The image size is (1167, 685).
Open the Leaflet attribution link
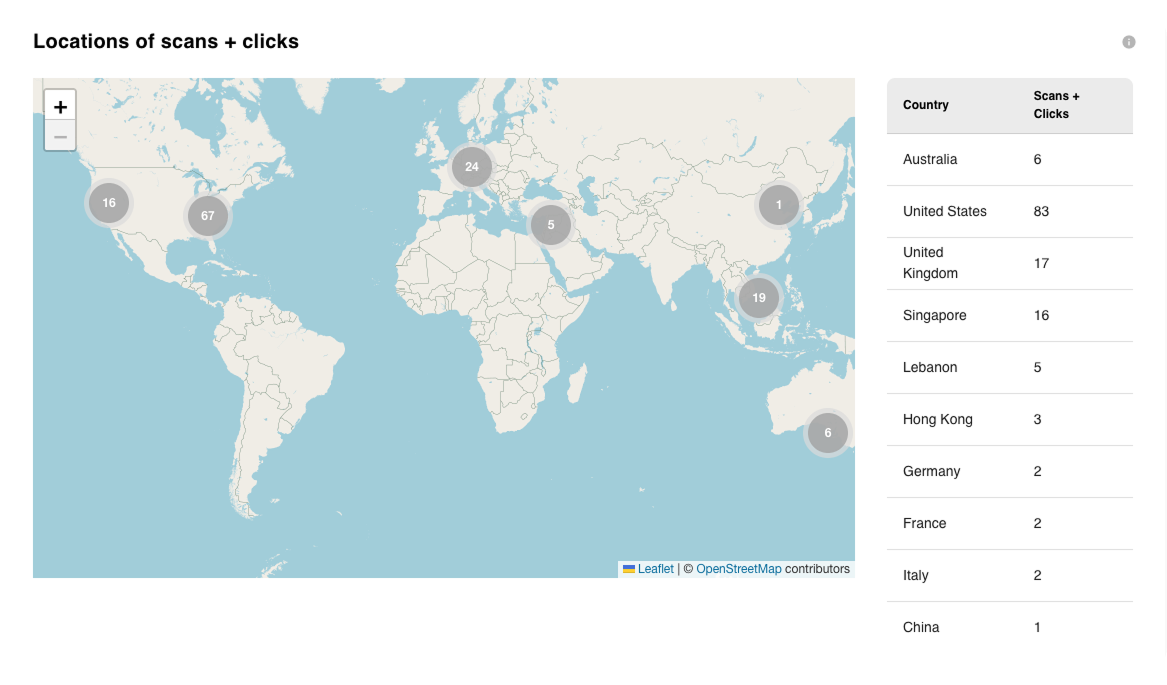pyautogui.click(x=655, y=569)
